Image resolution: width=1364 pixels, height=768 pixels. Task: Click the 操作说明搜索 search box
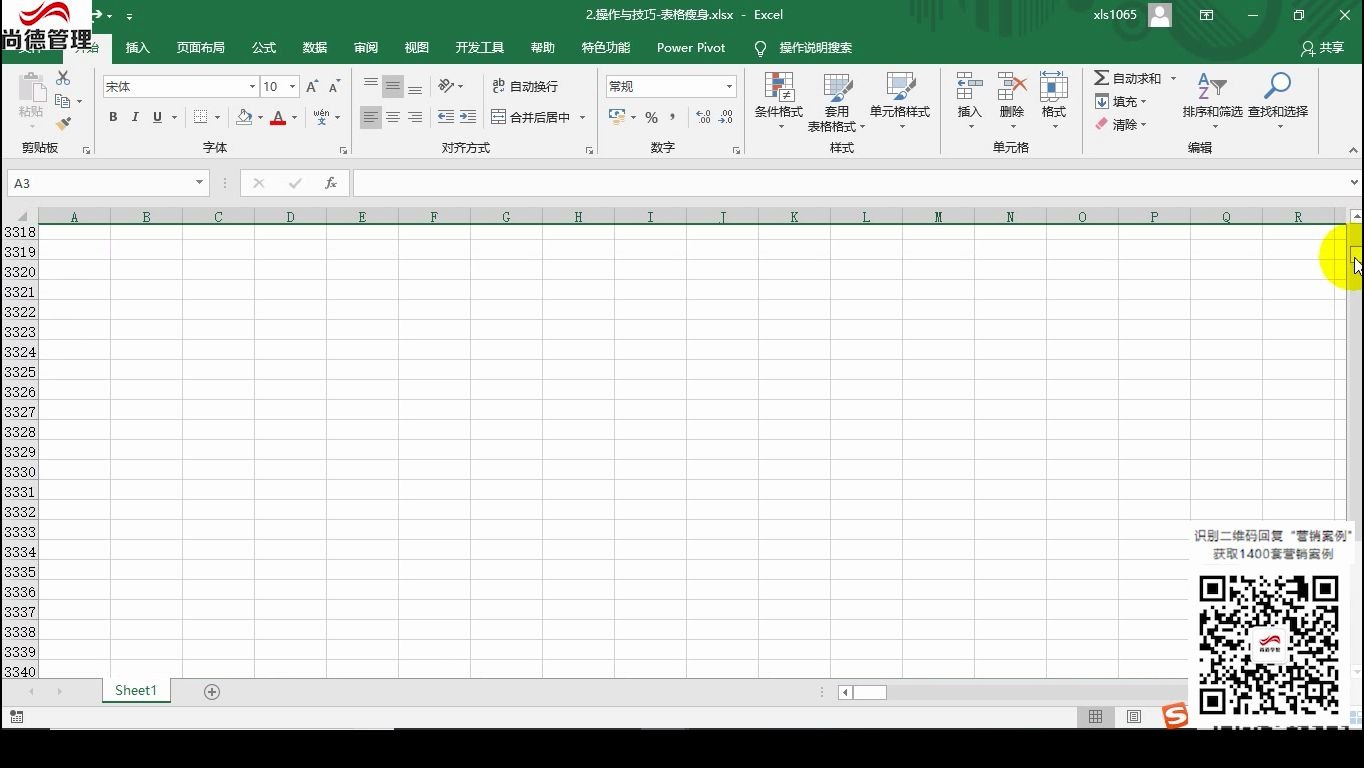803,48
